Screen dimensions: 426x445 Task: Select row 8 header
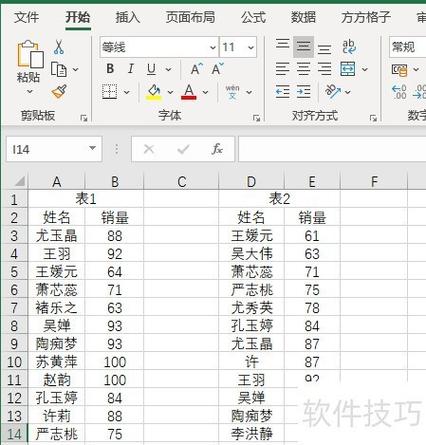point(14,326)
